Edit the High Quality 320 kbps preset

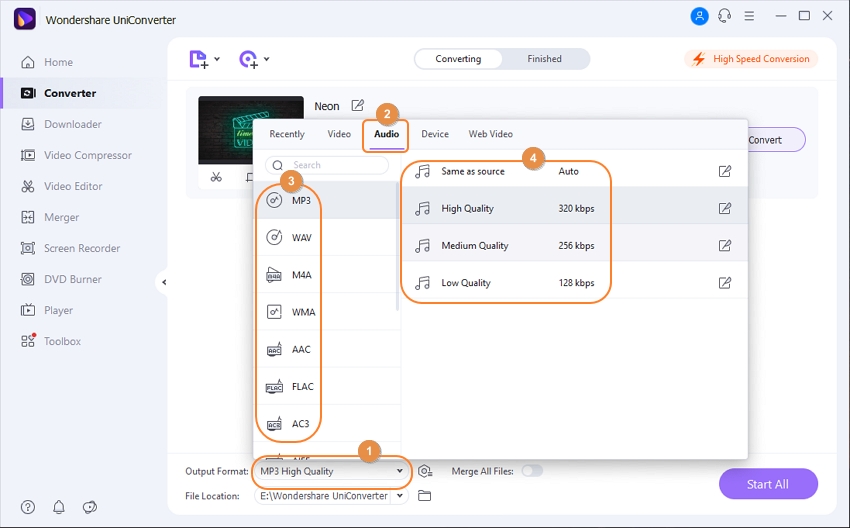pos(725,209)
